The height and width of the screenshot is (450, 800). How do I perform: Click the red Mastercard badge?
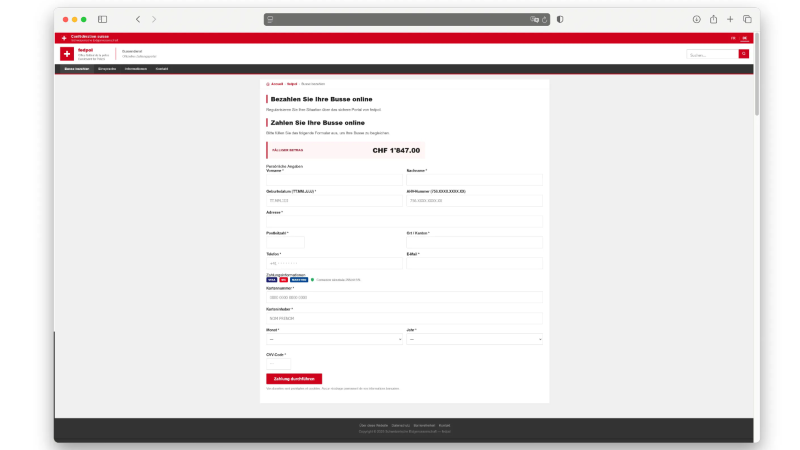click(283, 280)
